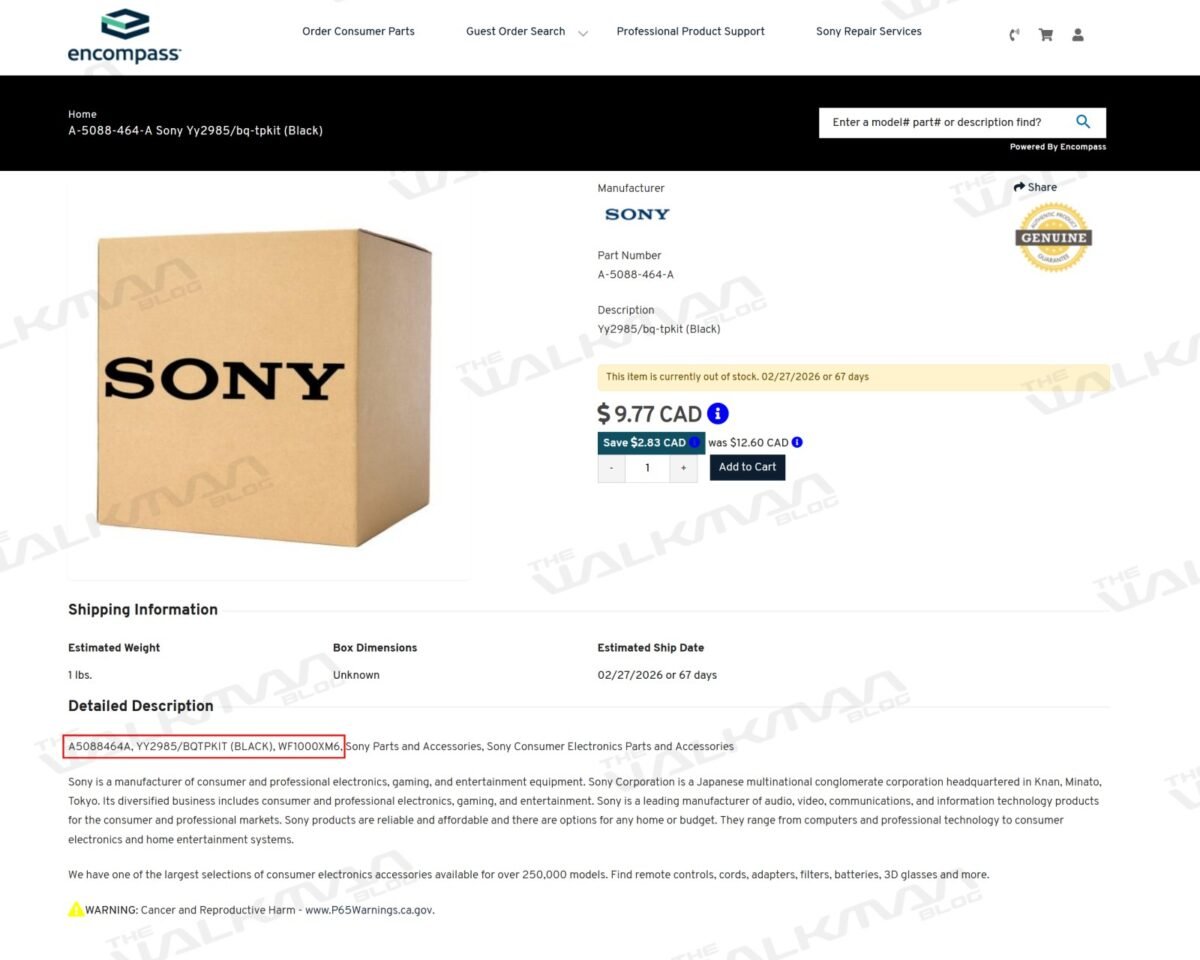Screen dimensions: 1200x960
Task: Click the Home breadcrumb link
Action: click(82, 115)
